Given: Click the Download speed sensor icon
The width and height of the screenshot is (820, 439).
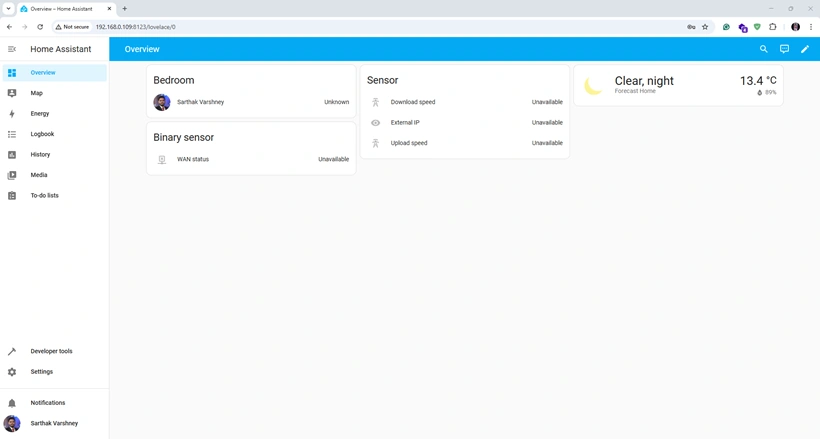Looking at the screenshot, I should pos(375,102).
